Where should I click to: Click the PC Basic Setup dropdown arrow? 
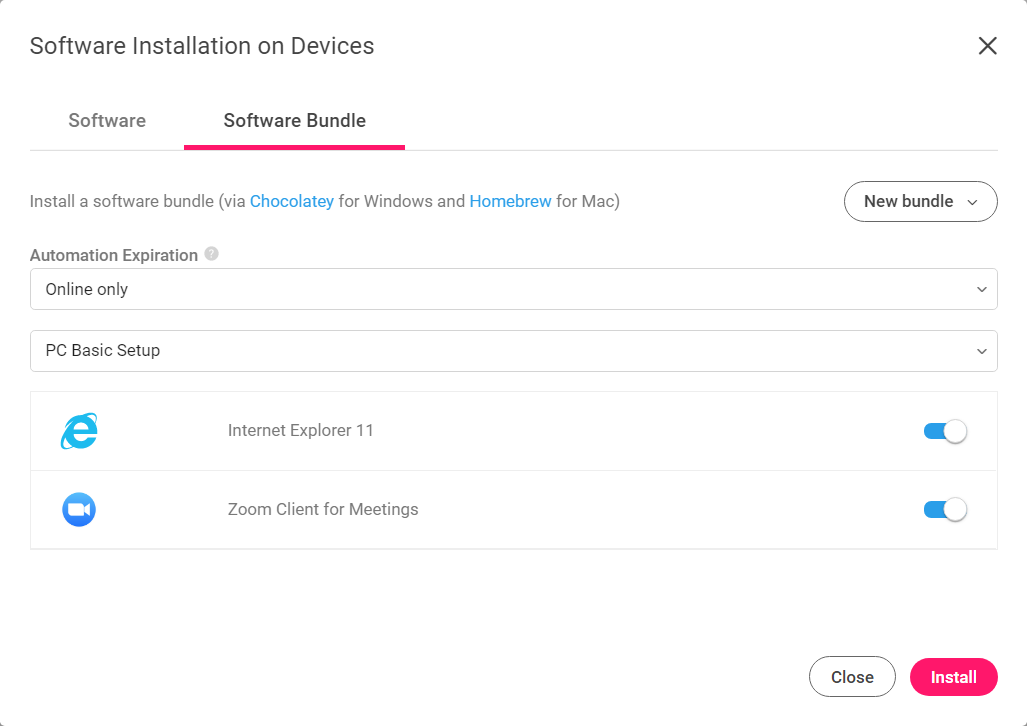pyautogui.click(x=981, y=351)
